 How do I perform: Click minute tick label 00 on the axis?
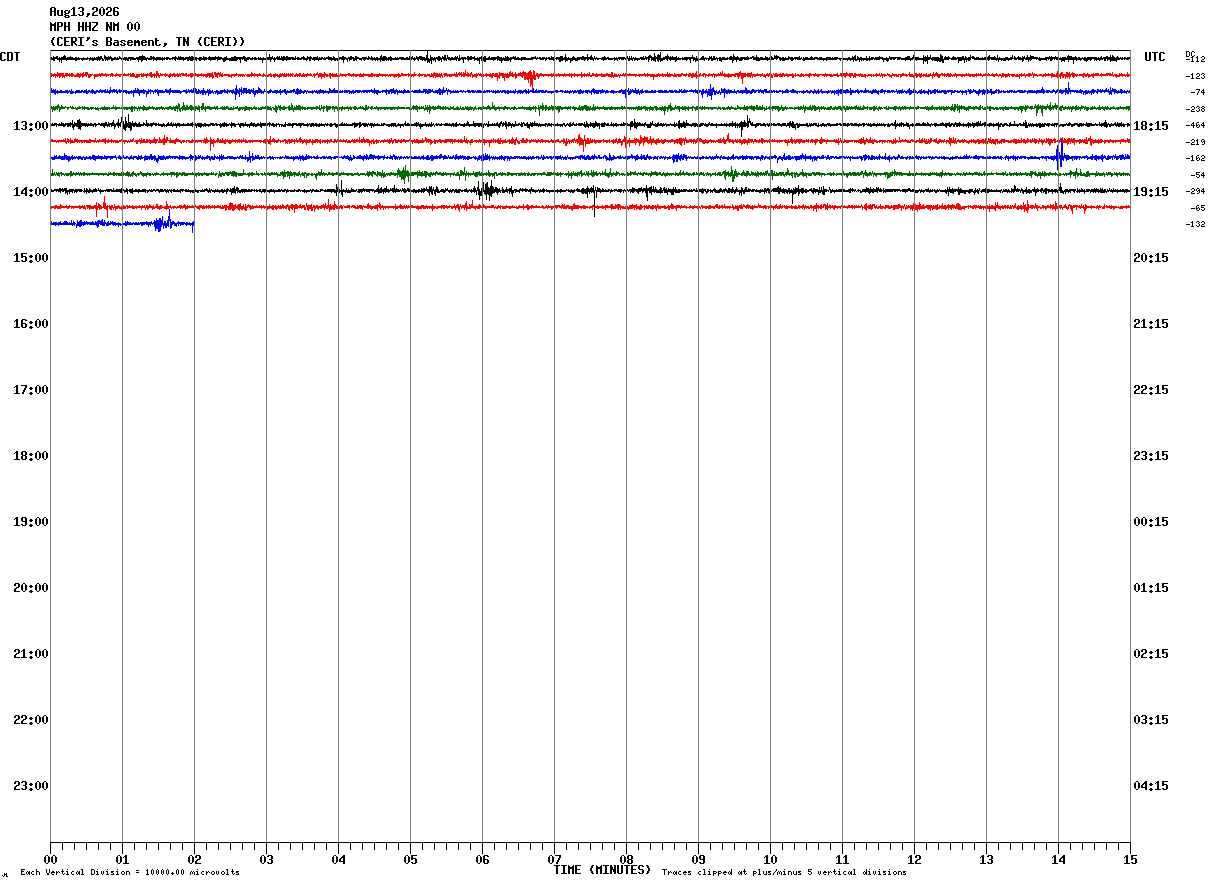pyautogui.click(x=50, y=860)
